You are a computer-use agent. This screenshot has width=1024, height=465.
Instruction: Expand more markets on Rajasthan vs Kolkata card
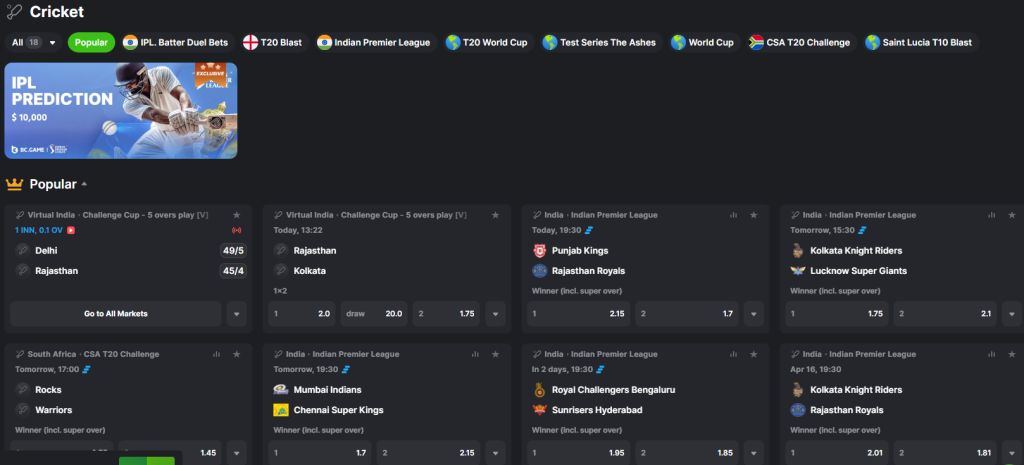[495, 313]
